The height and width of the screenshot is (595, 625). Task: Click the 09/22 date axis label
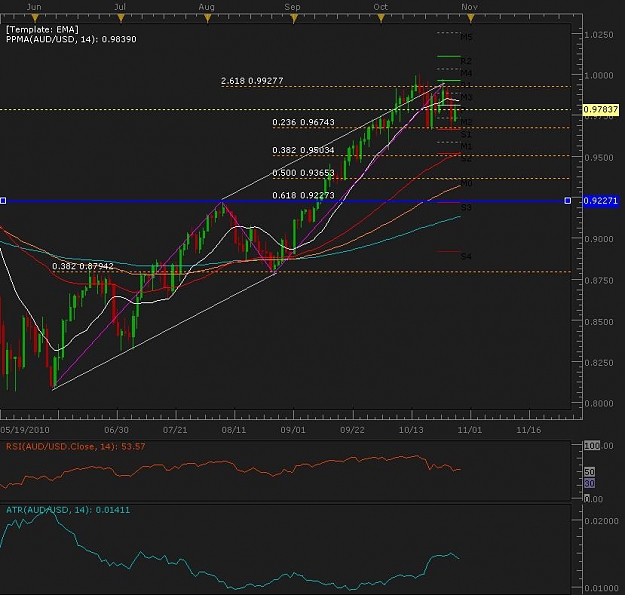(x=352, y=430)
